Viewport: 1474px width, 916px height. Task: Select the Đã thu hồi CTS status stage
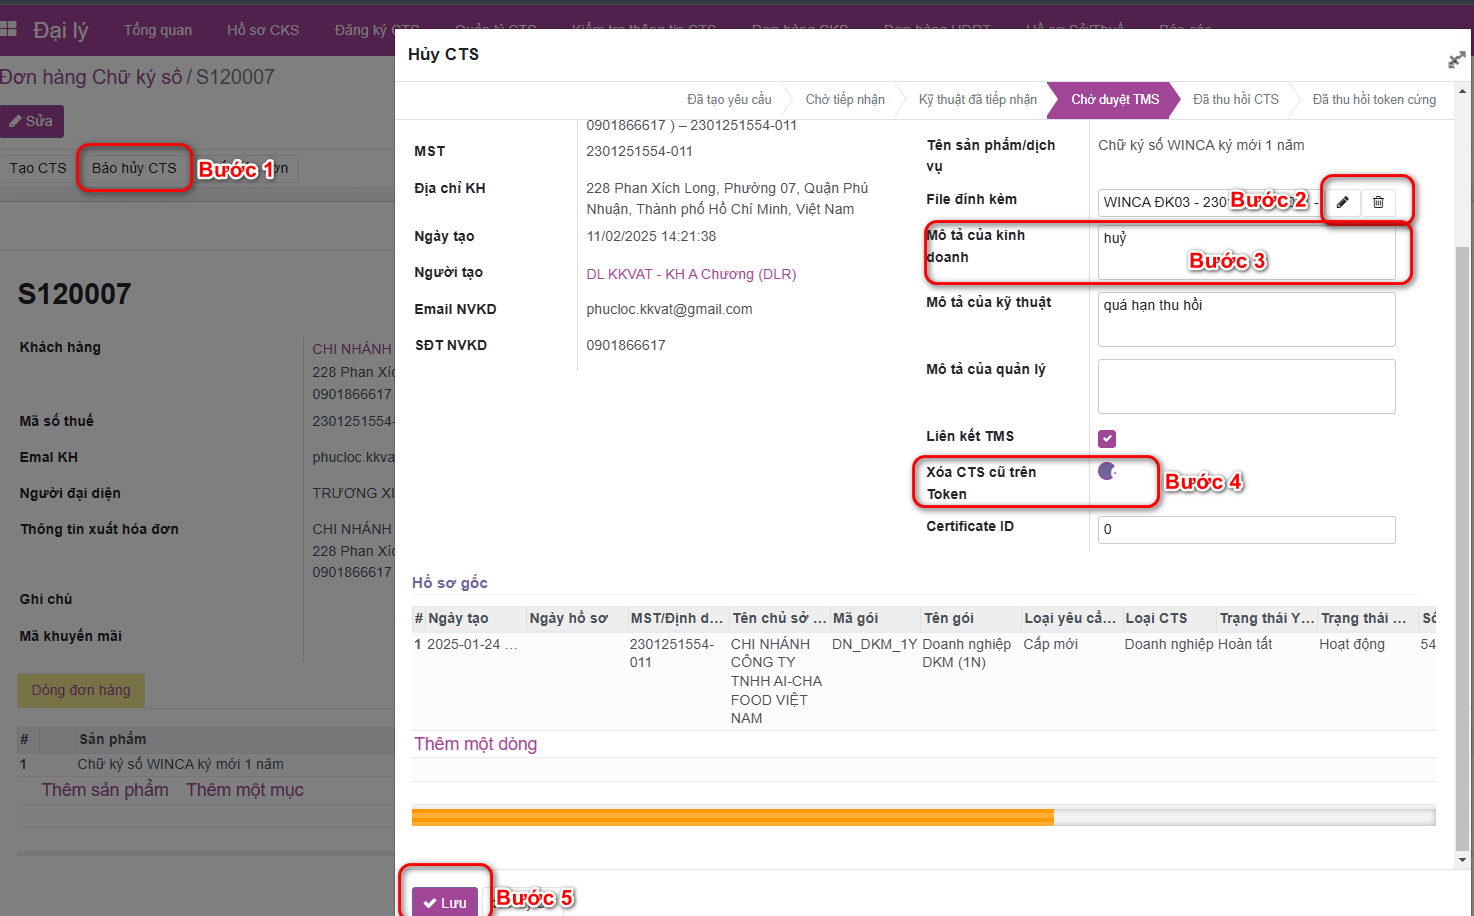click(1235, 100)
